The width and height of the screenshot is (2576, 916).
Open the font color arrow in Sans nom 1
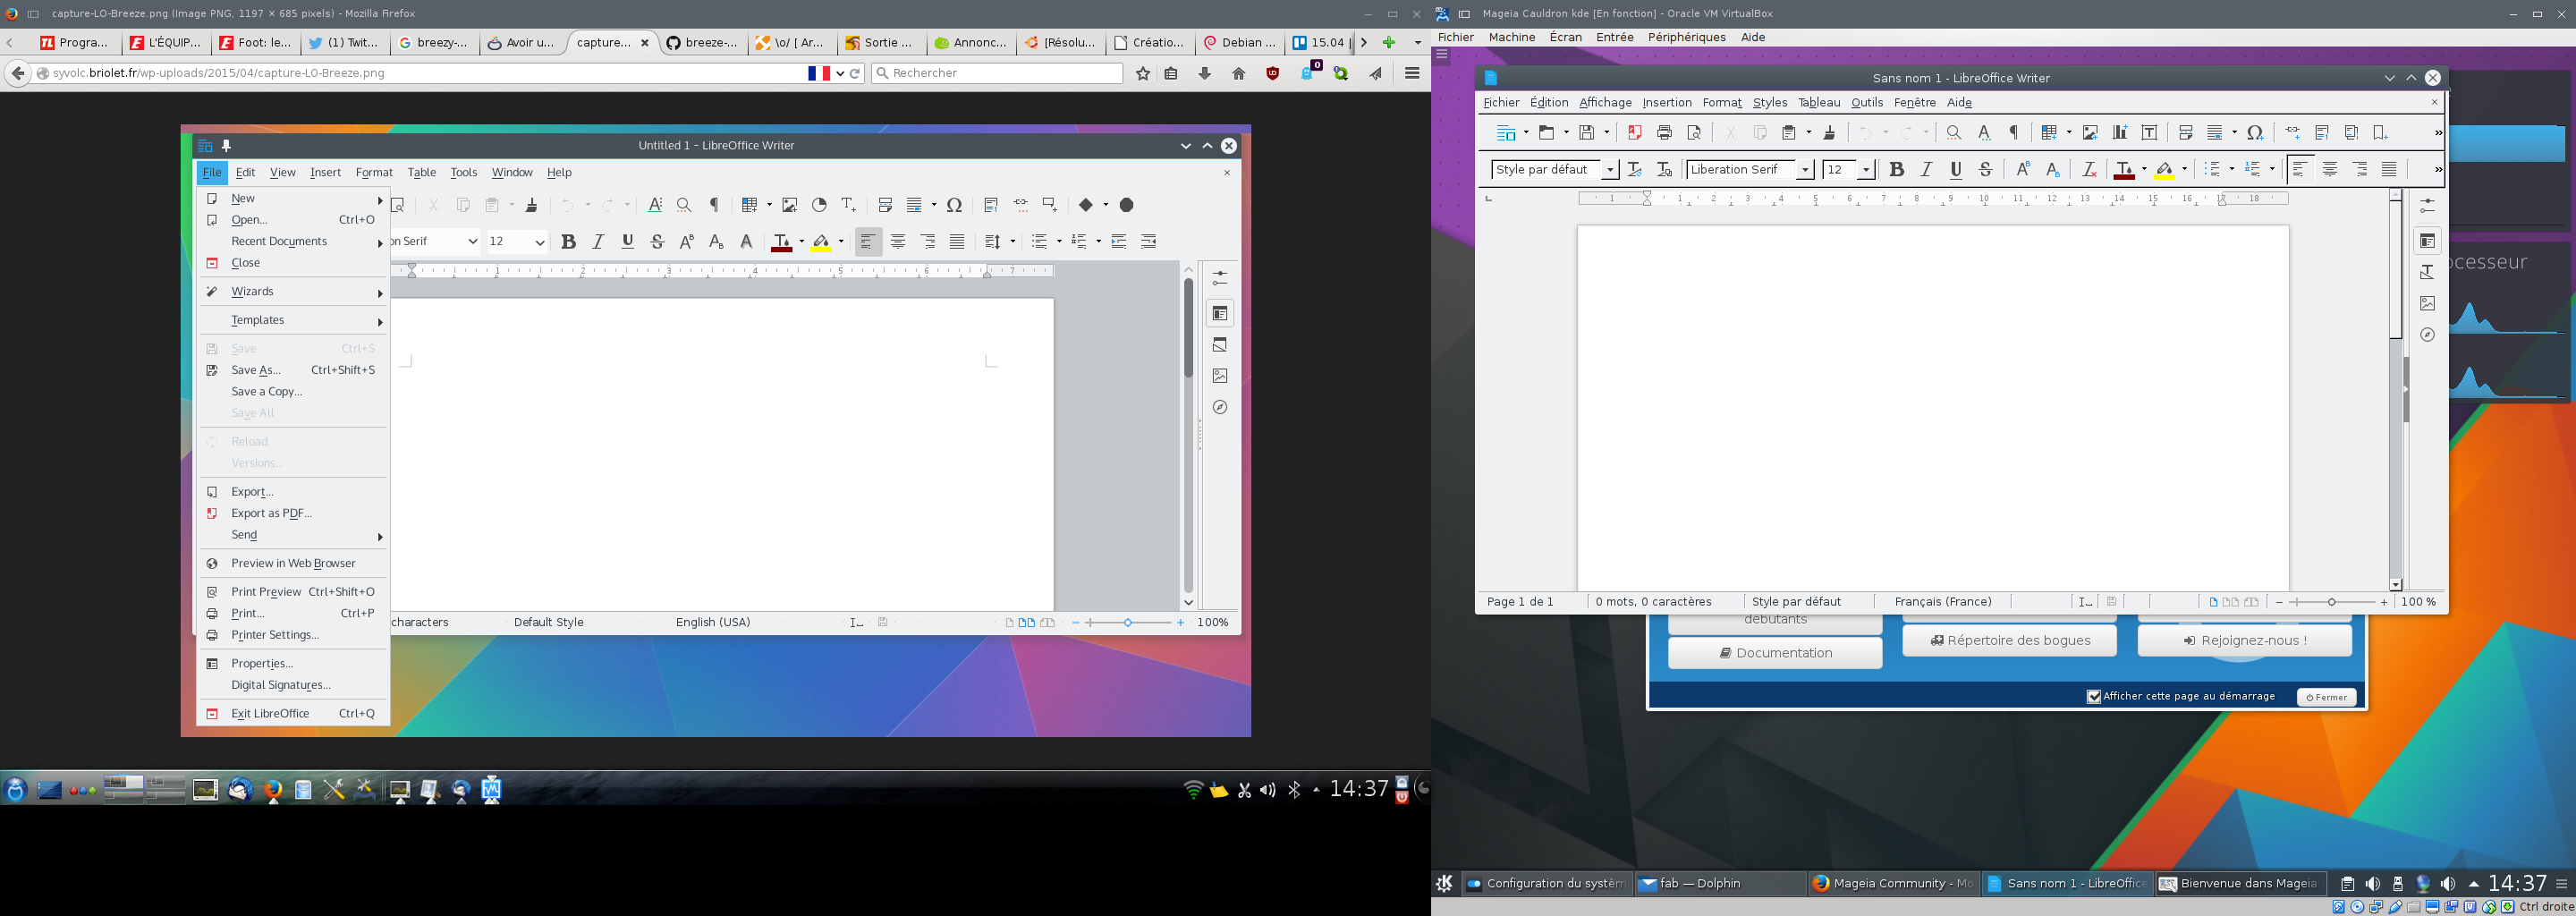click(2143, 170)
